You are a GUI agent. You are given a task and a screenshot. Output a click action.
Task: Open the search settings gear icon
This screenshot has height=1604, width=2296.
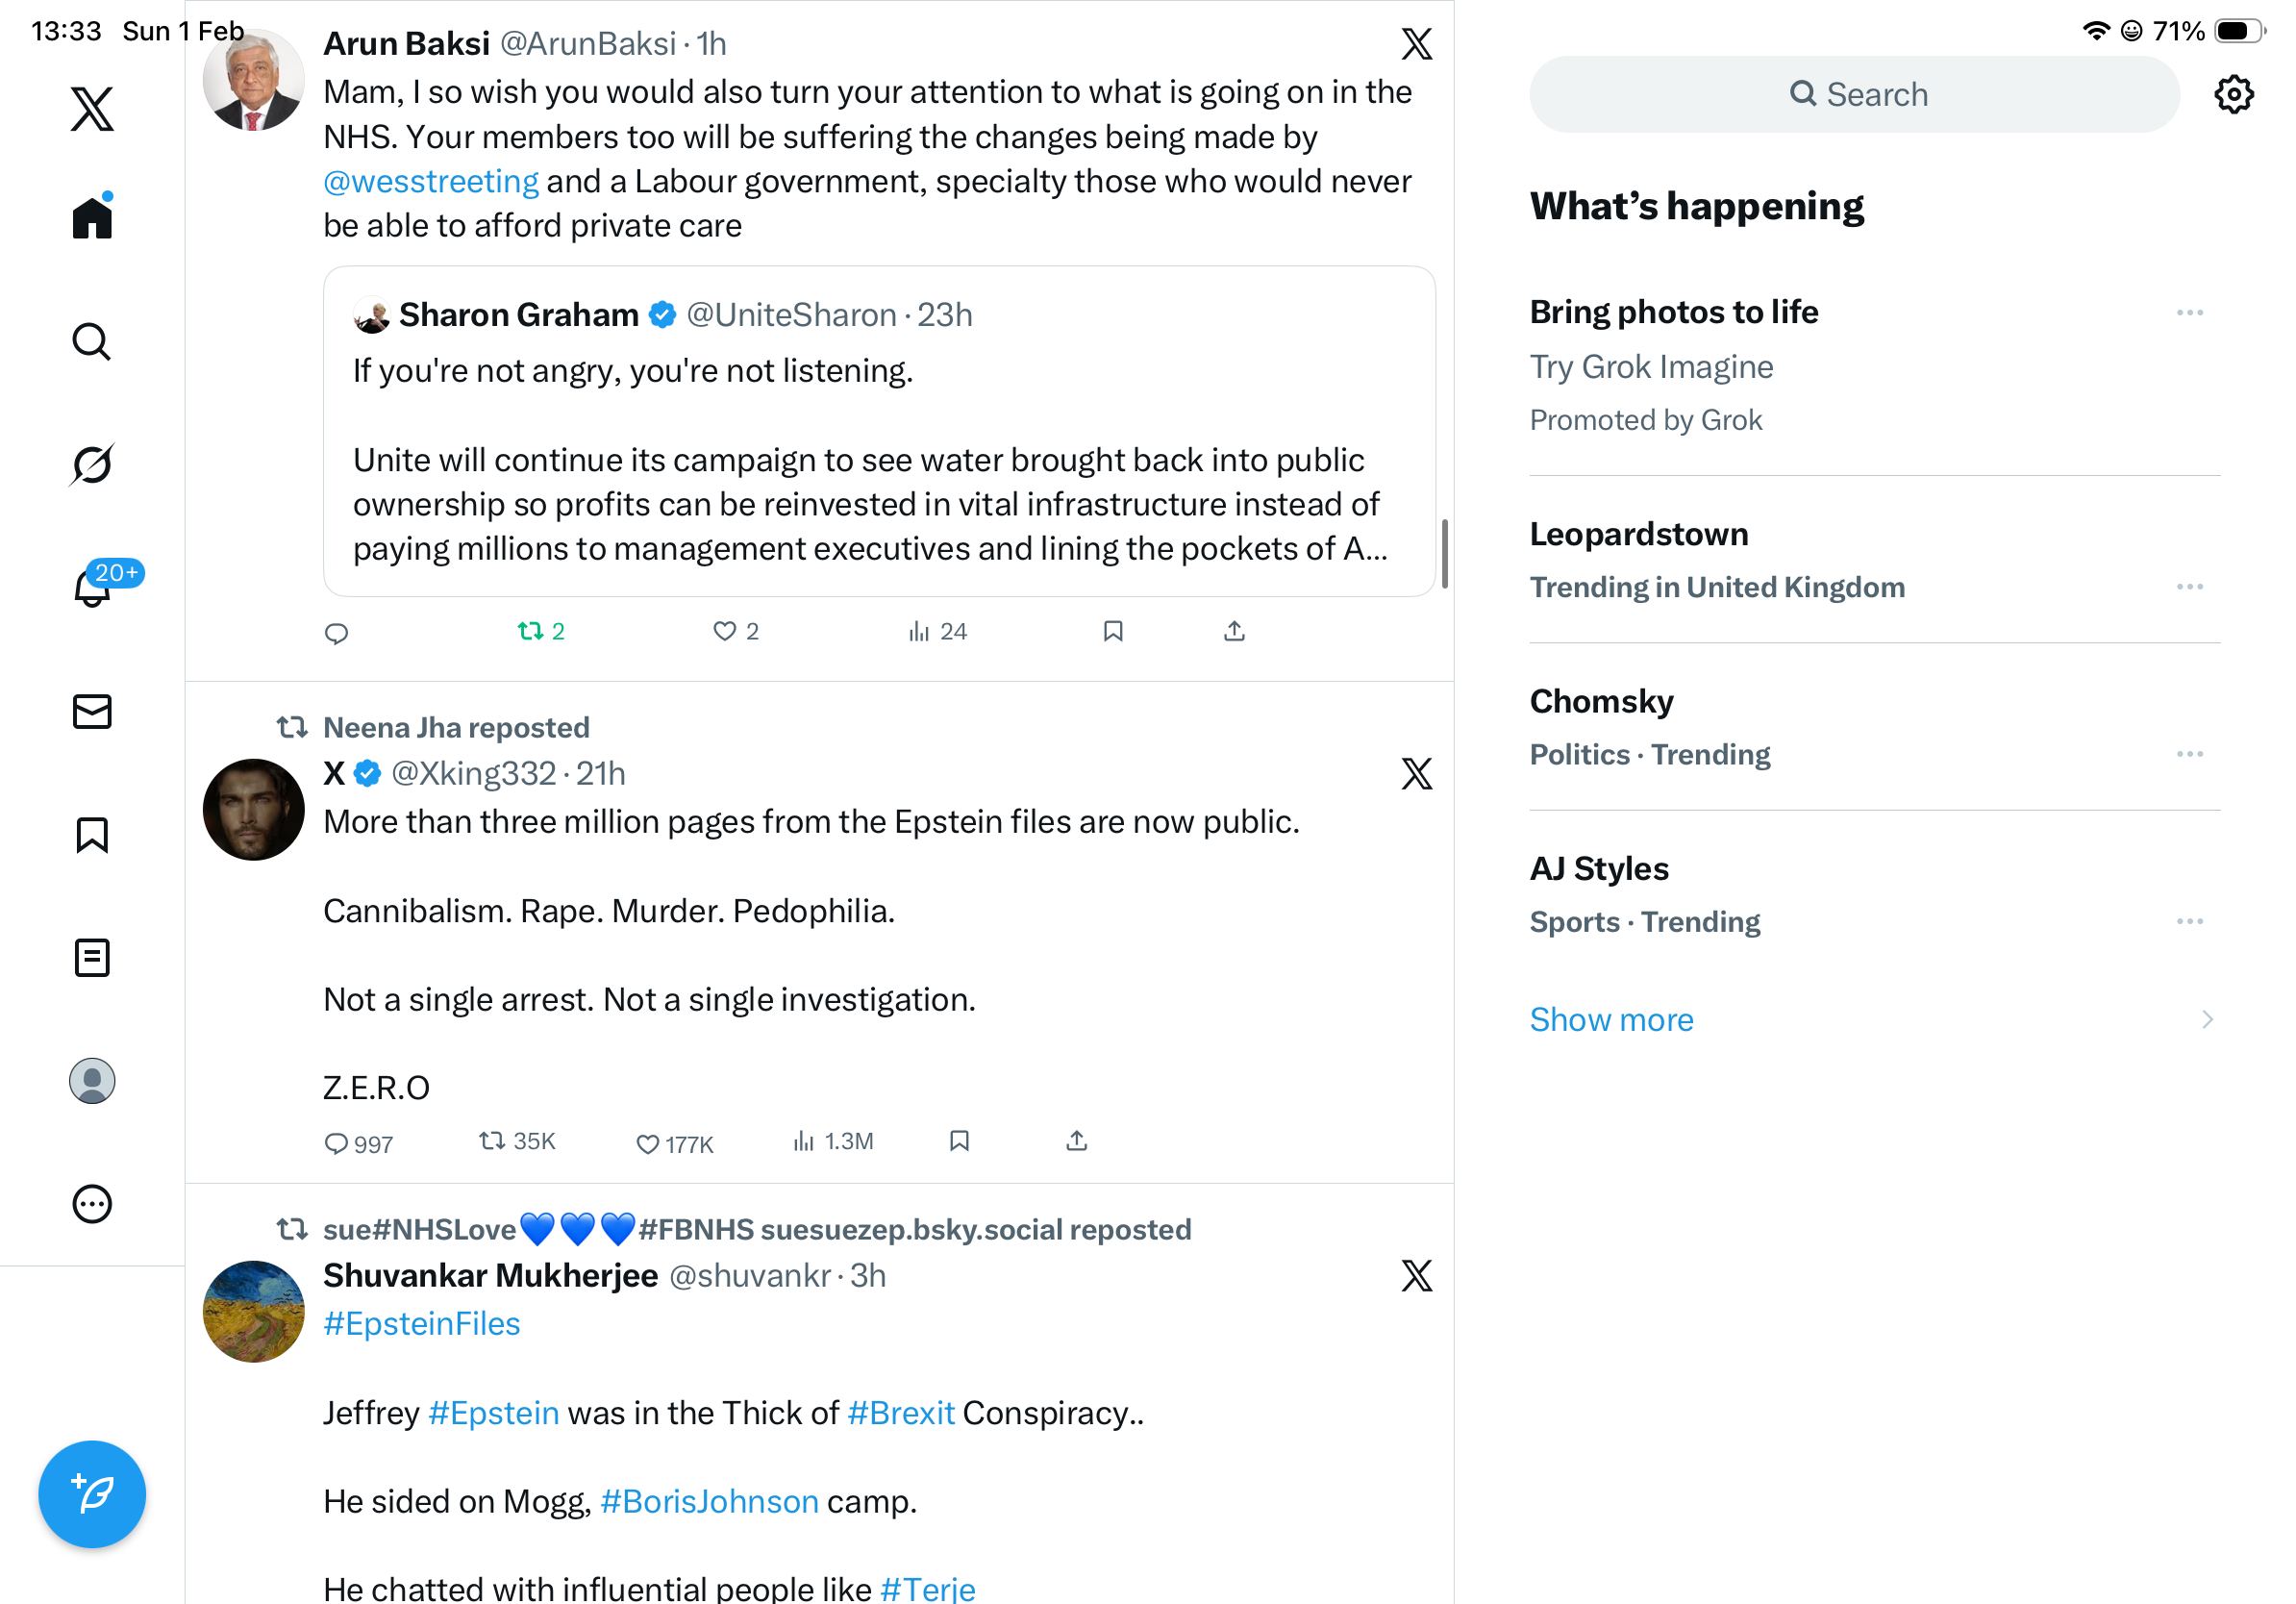2233,95
